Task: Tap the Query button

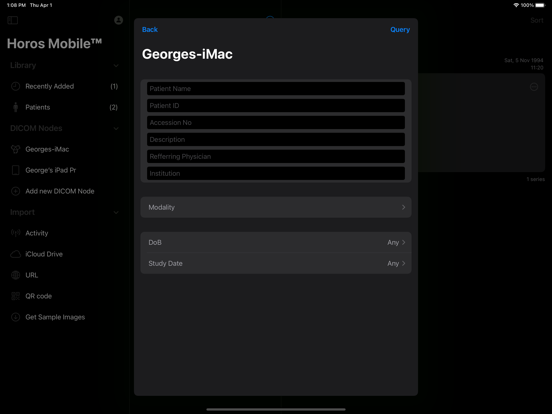Action: coord(400,30)
